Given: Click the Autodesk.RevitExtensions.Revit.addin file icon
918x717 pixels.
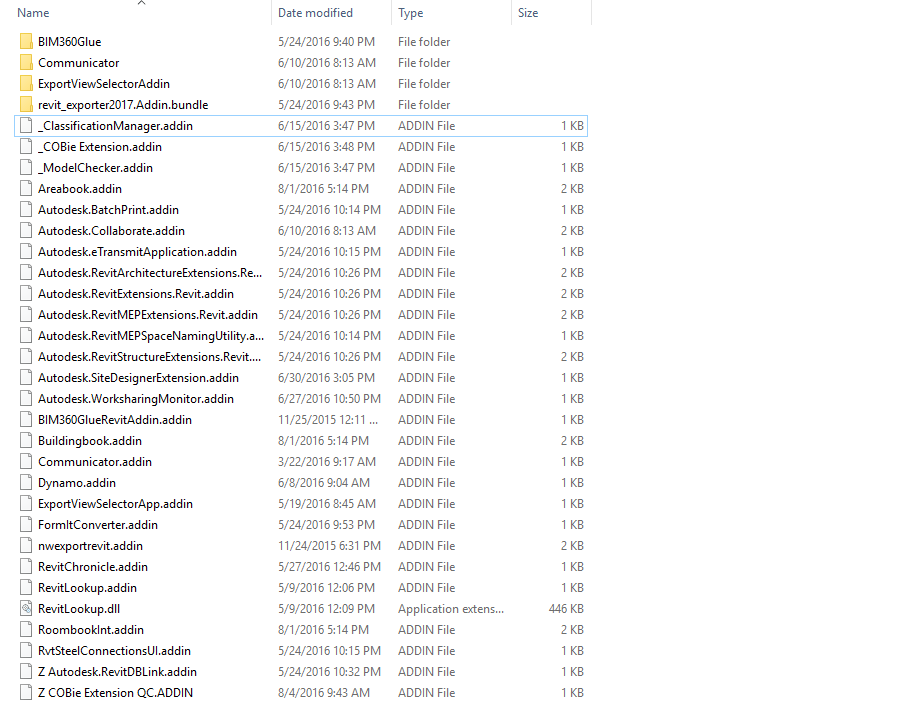Looking at the screenshot, I should (x=26, y=294).
